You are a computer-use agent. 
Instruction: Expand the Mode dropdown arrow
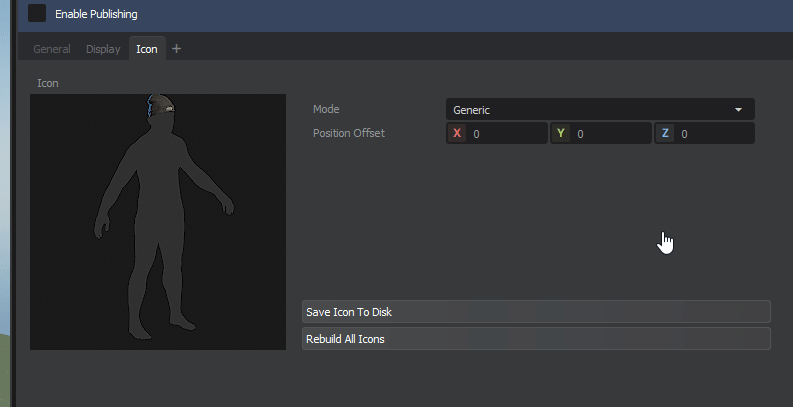click(x=738, y=110)
